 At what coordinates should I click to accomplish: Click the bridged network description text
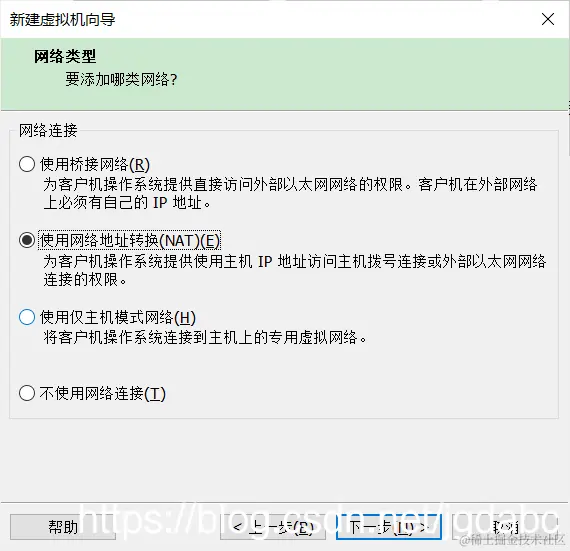pos(290,193)
